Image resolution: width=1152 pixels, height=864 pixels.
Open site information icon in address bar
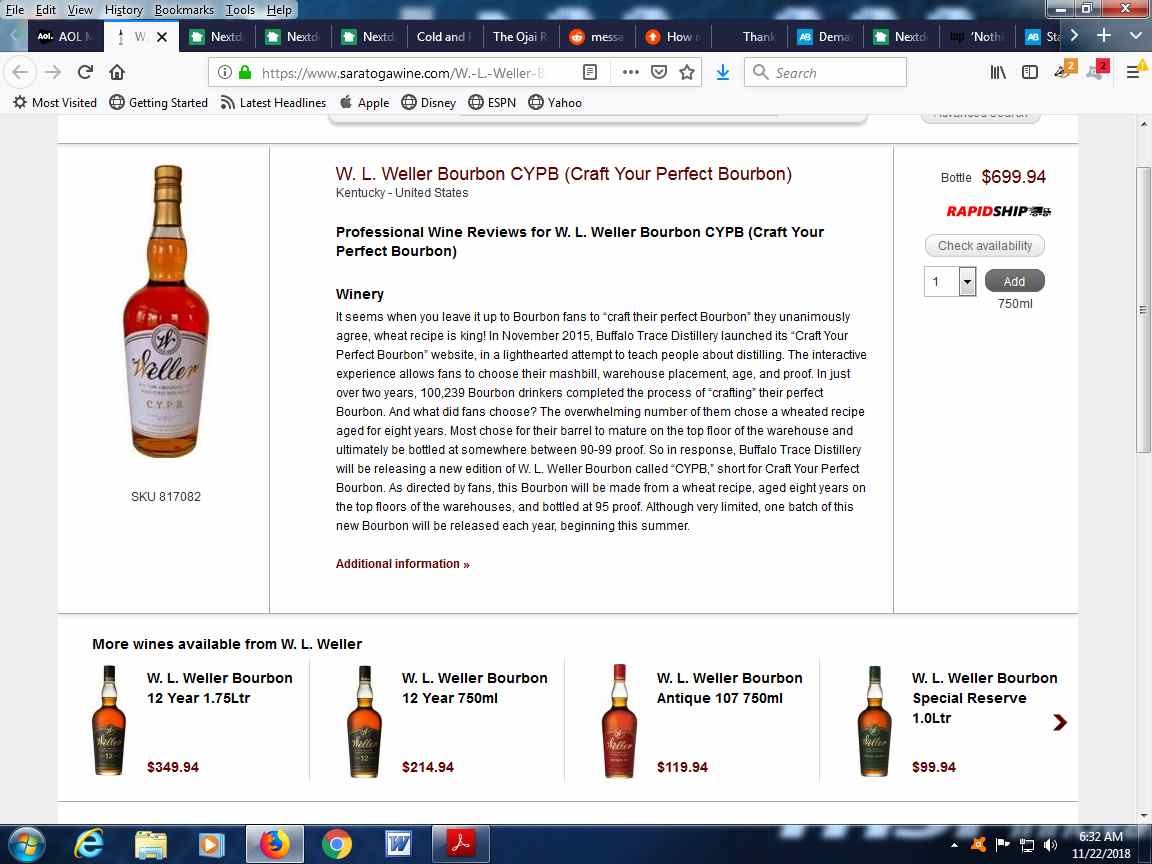[x=225, y=72]
